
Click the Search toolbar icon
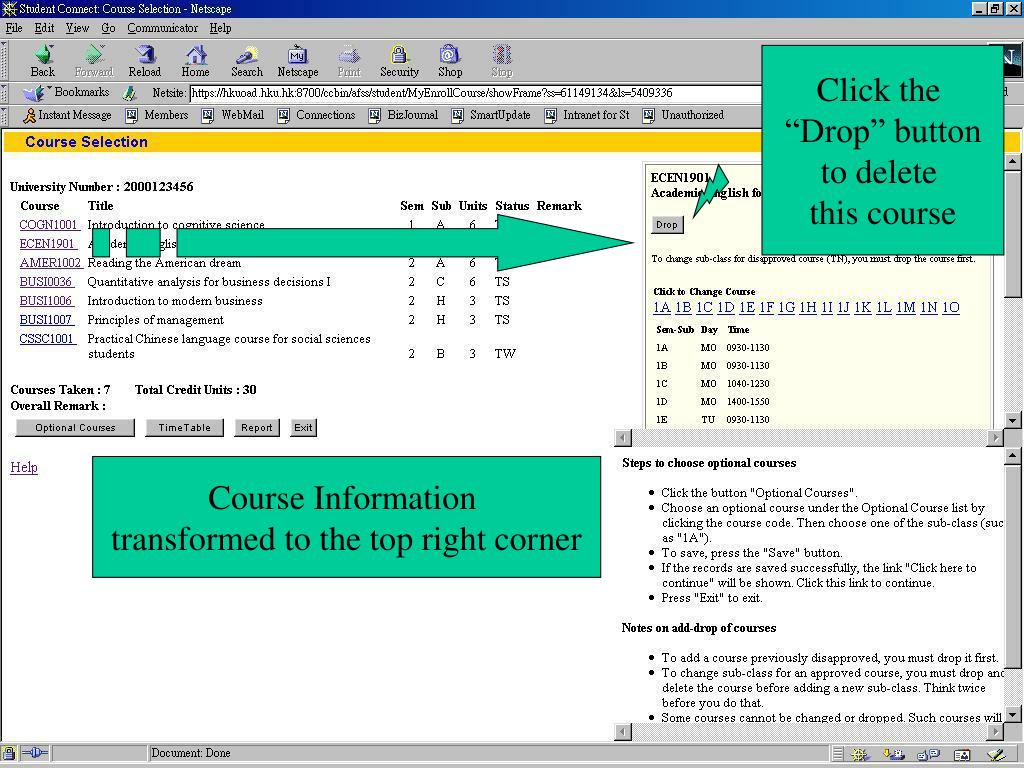[246, 61]
